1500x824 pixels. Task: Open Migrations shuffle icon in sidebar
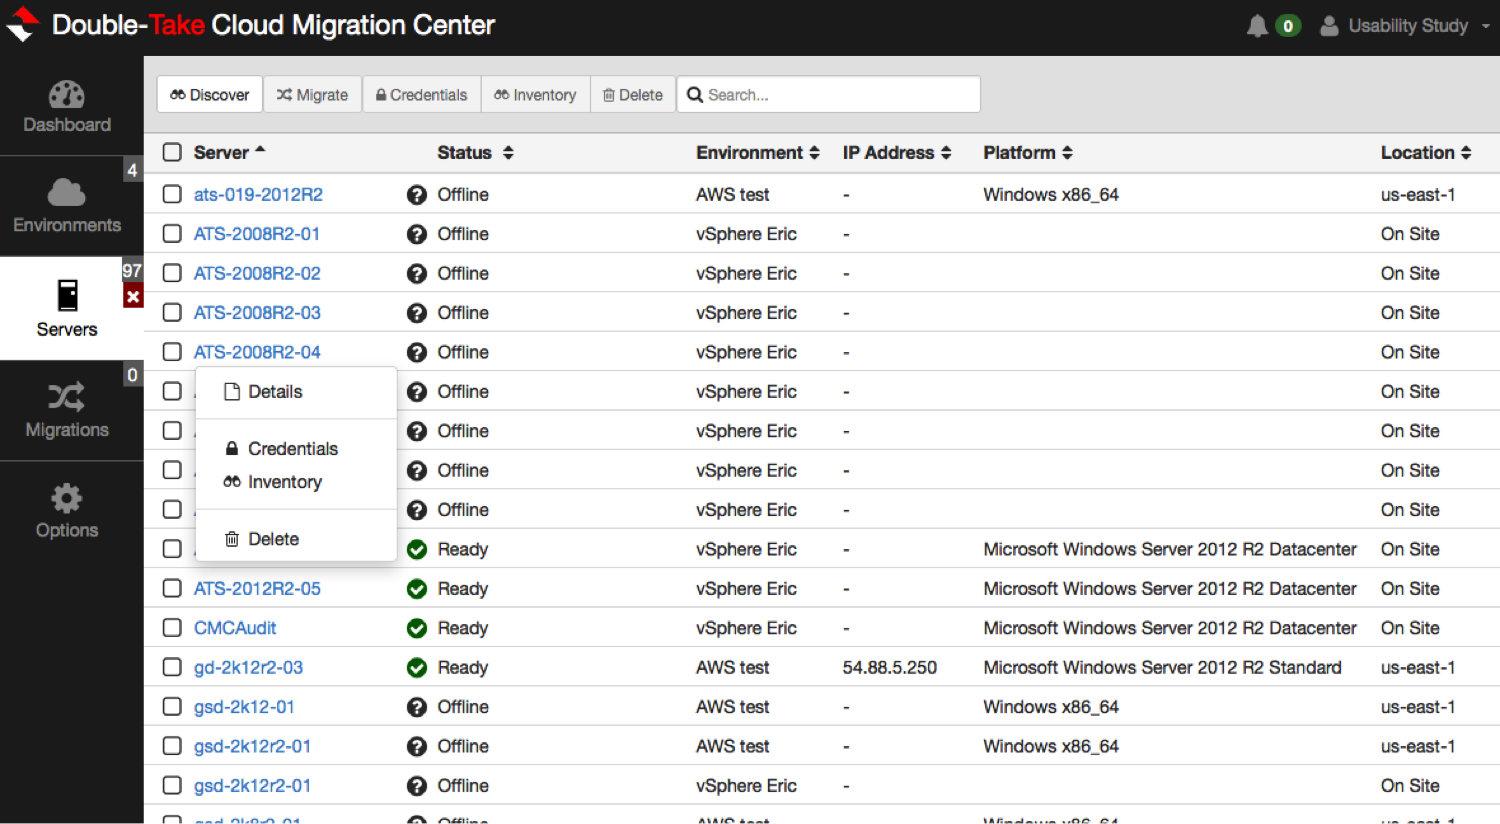click(x=67, y=397)
